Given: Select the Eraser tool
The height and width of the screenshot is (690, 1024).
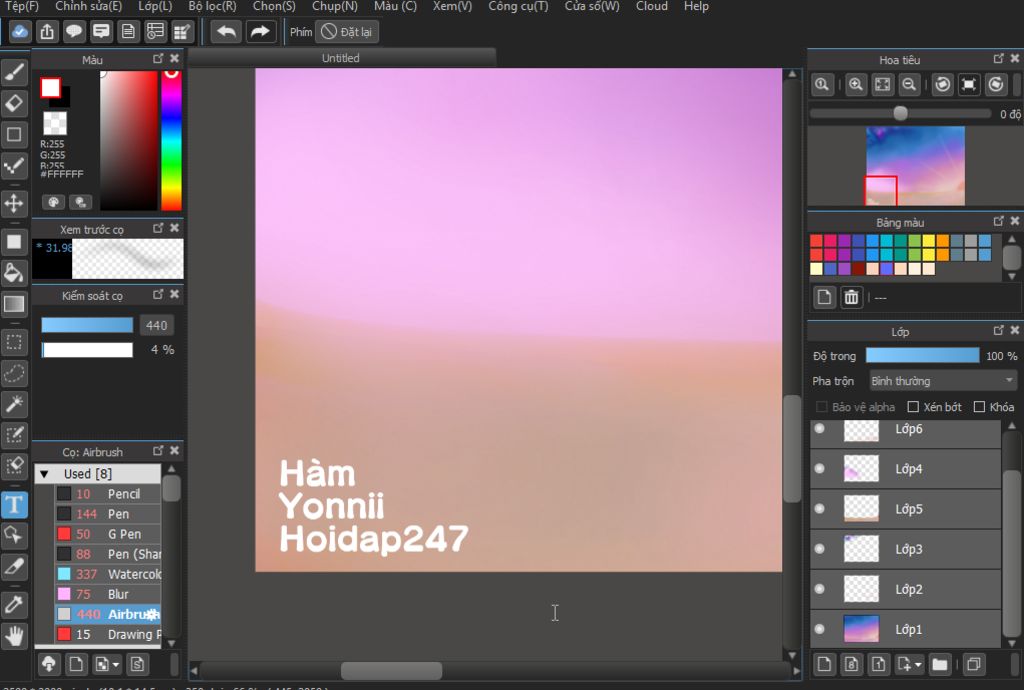Looking at the screenshot, I should point(14,103).
